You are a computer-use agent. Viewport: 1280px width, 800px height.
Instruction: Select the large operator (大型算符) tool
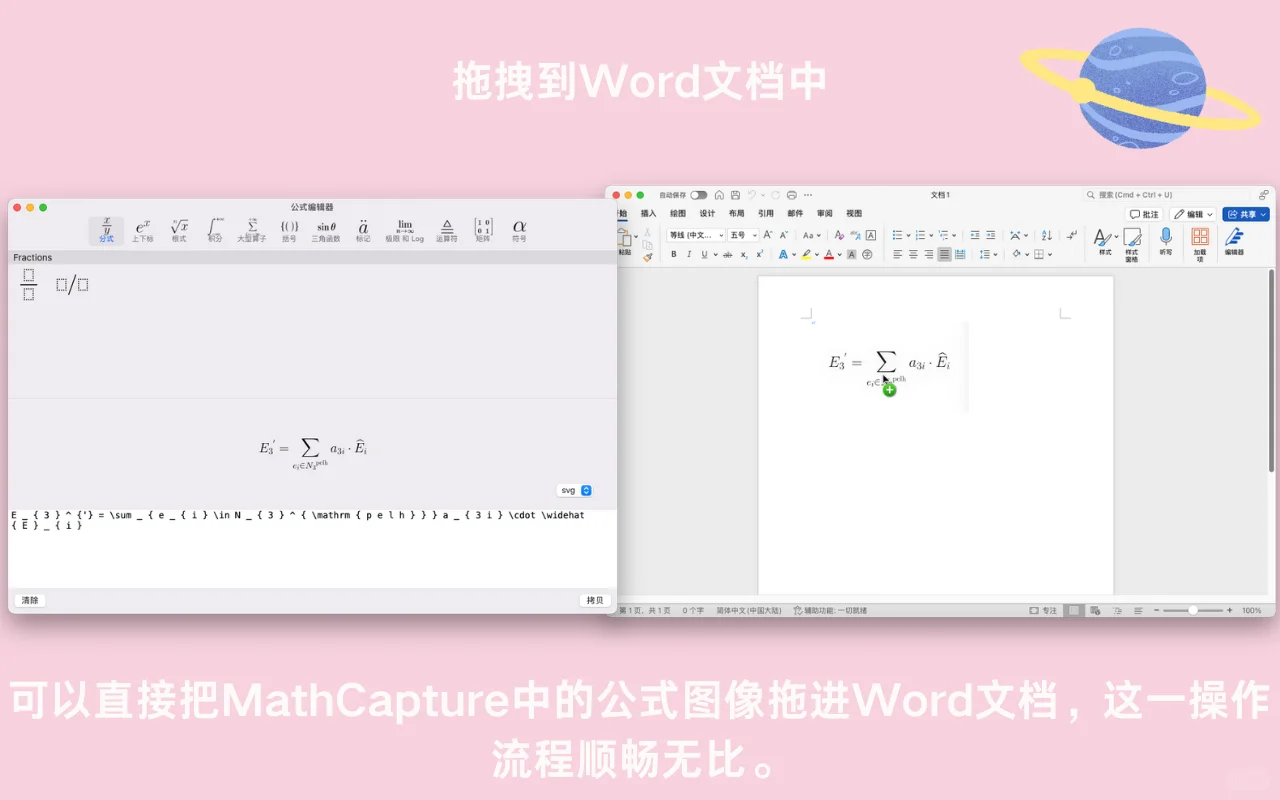251,230
